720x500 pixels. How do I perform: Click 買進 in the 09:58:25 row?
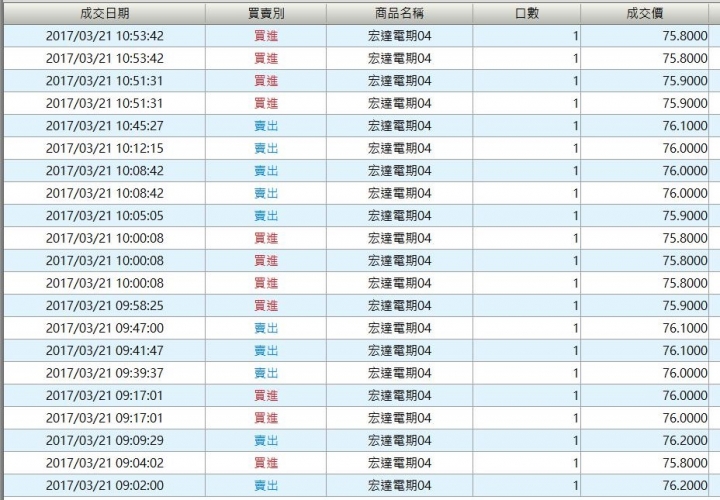[x=266, y=306]
